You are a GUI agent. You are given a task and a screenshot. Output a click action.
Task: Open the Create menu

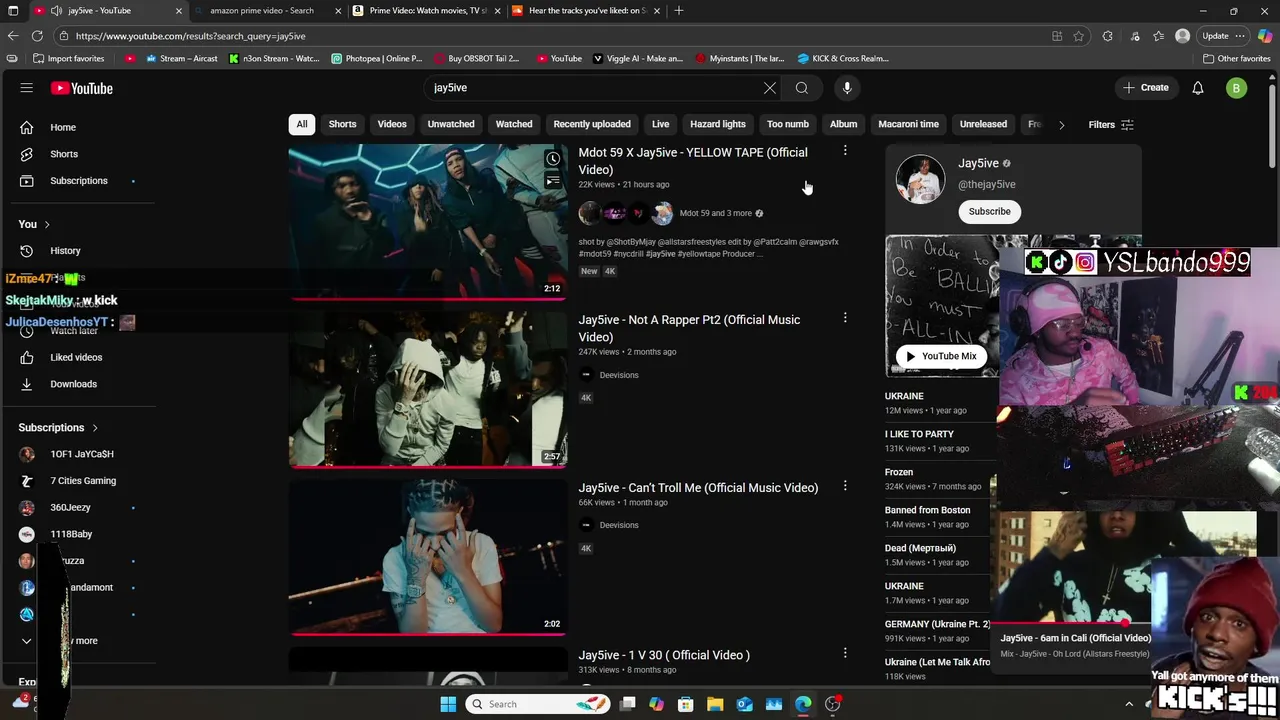pyautogui.click(x=1145, y=88)
